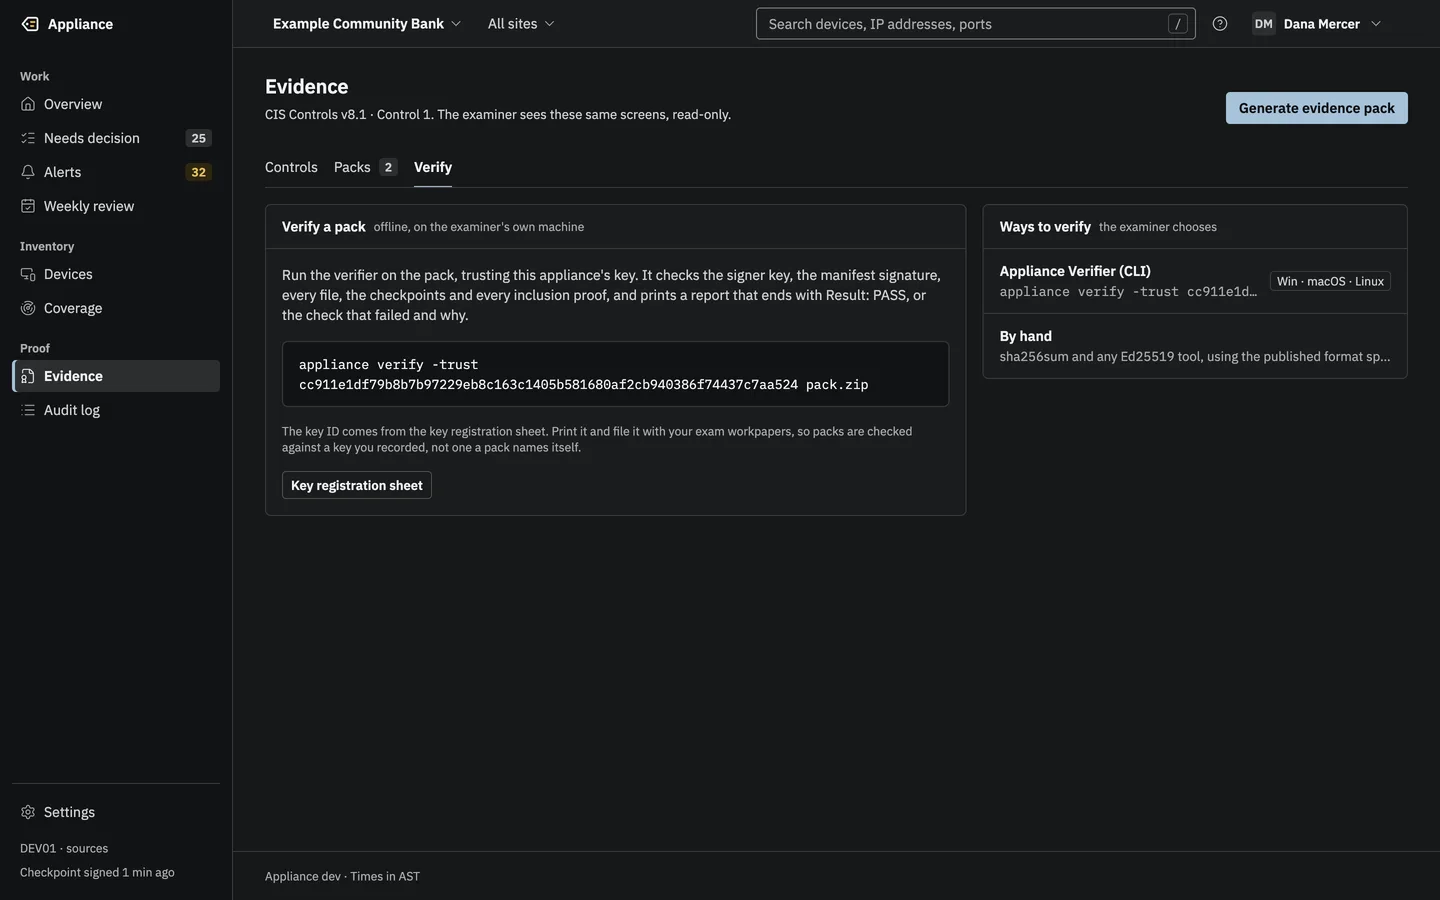Select the Appliance Verifier (CLI) option
Image resolution: width=1440 pixels, height=900 pixels.
1195,281
